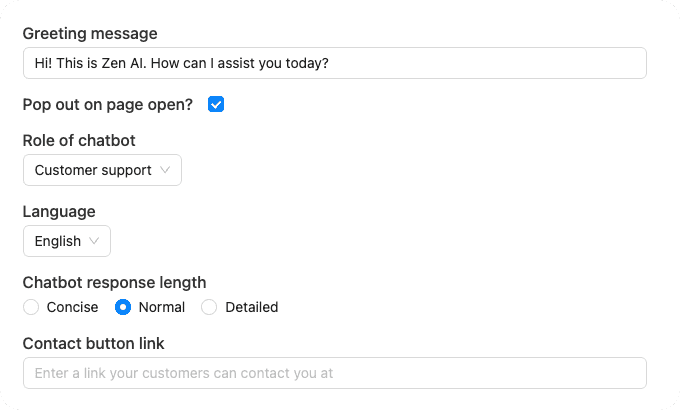Click the 'Customer support' selected value text
This screenshot has width=680, height=410.
click(93, 170)
